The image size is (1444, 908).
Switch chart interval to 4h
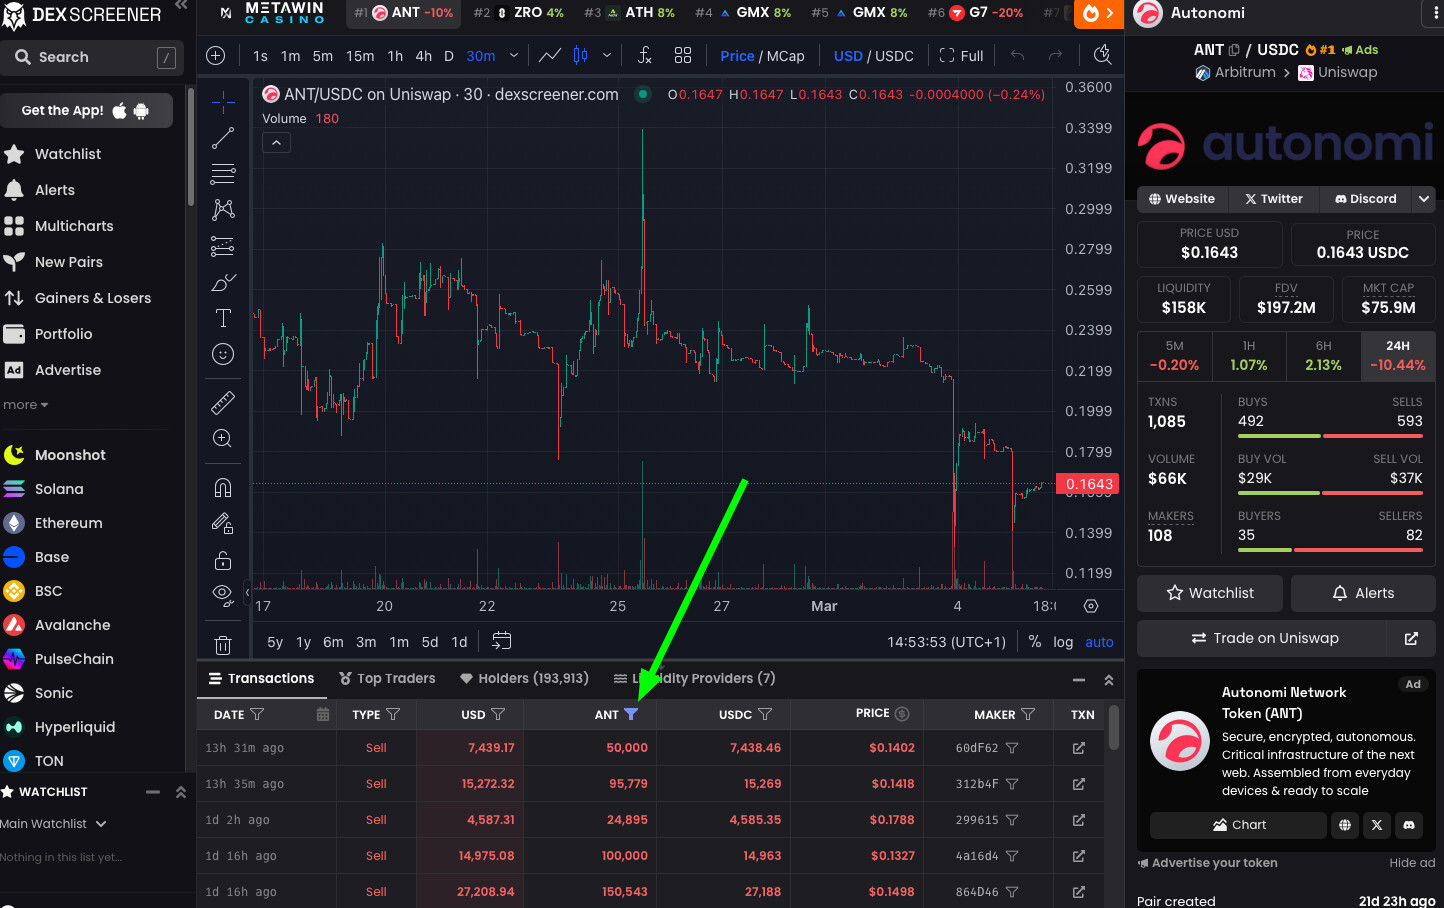tap(424, 56)
